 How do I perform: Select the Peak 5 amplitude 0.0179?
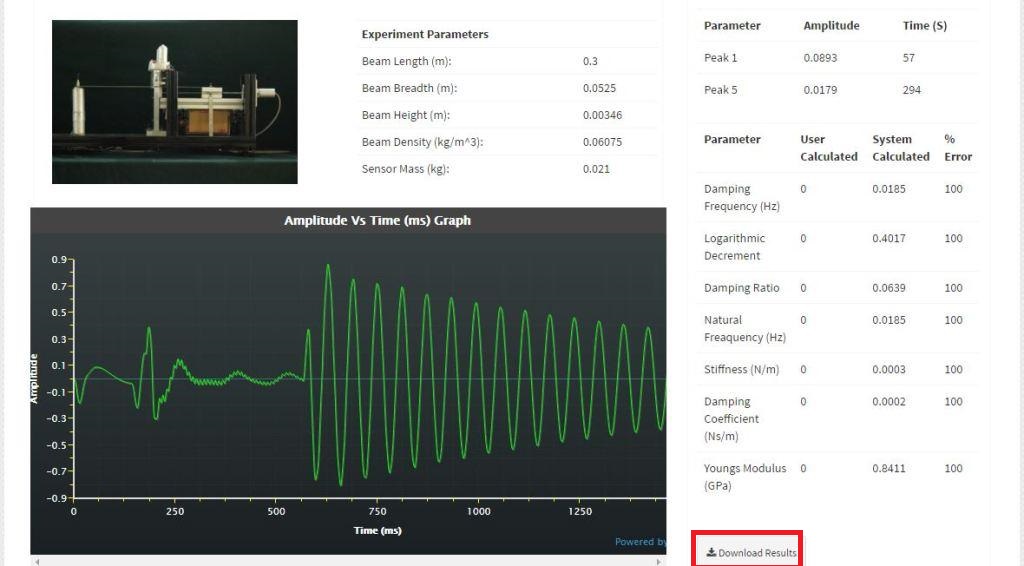point(820,89)
